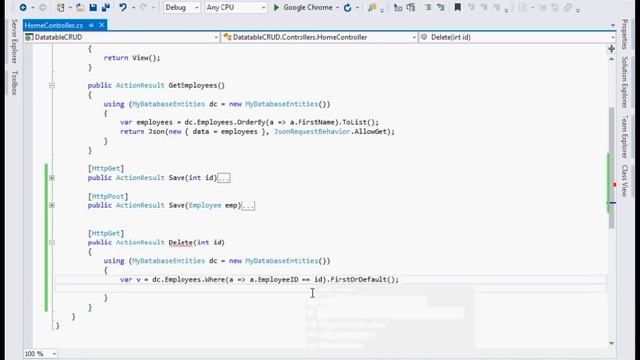Toggle a bookmark on the current line
This screenshot has width=640, height=360.
pyautogui.click(x=458, y=7)
